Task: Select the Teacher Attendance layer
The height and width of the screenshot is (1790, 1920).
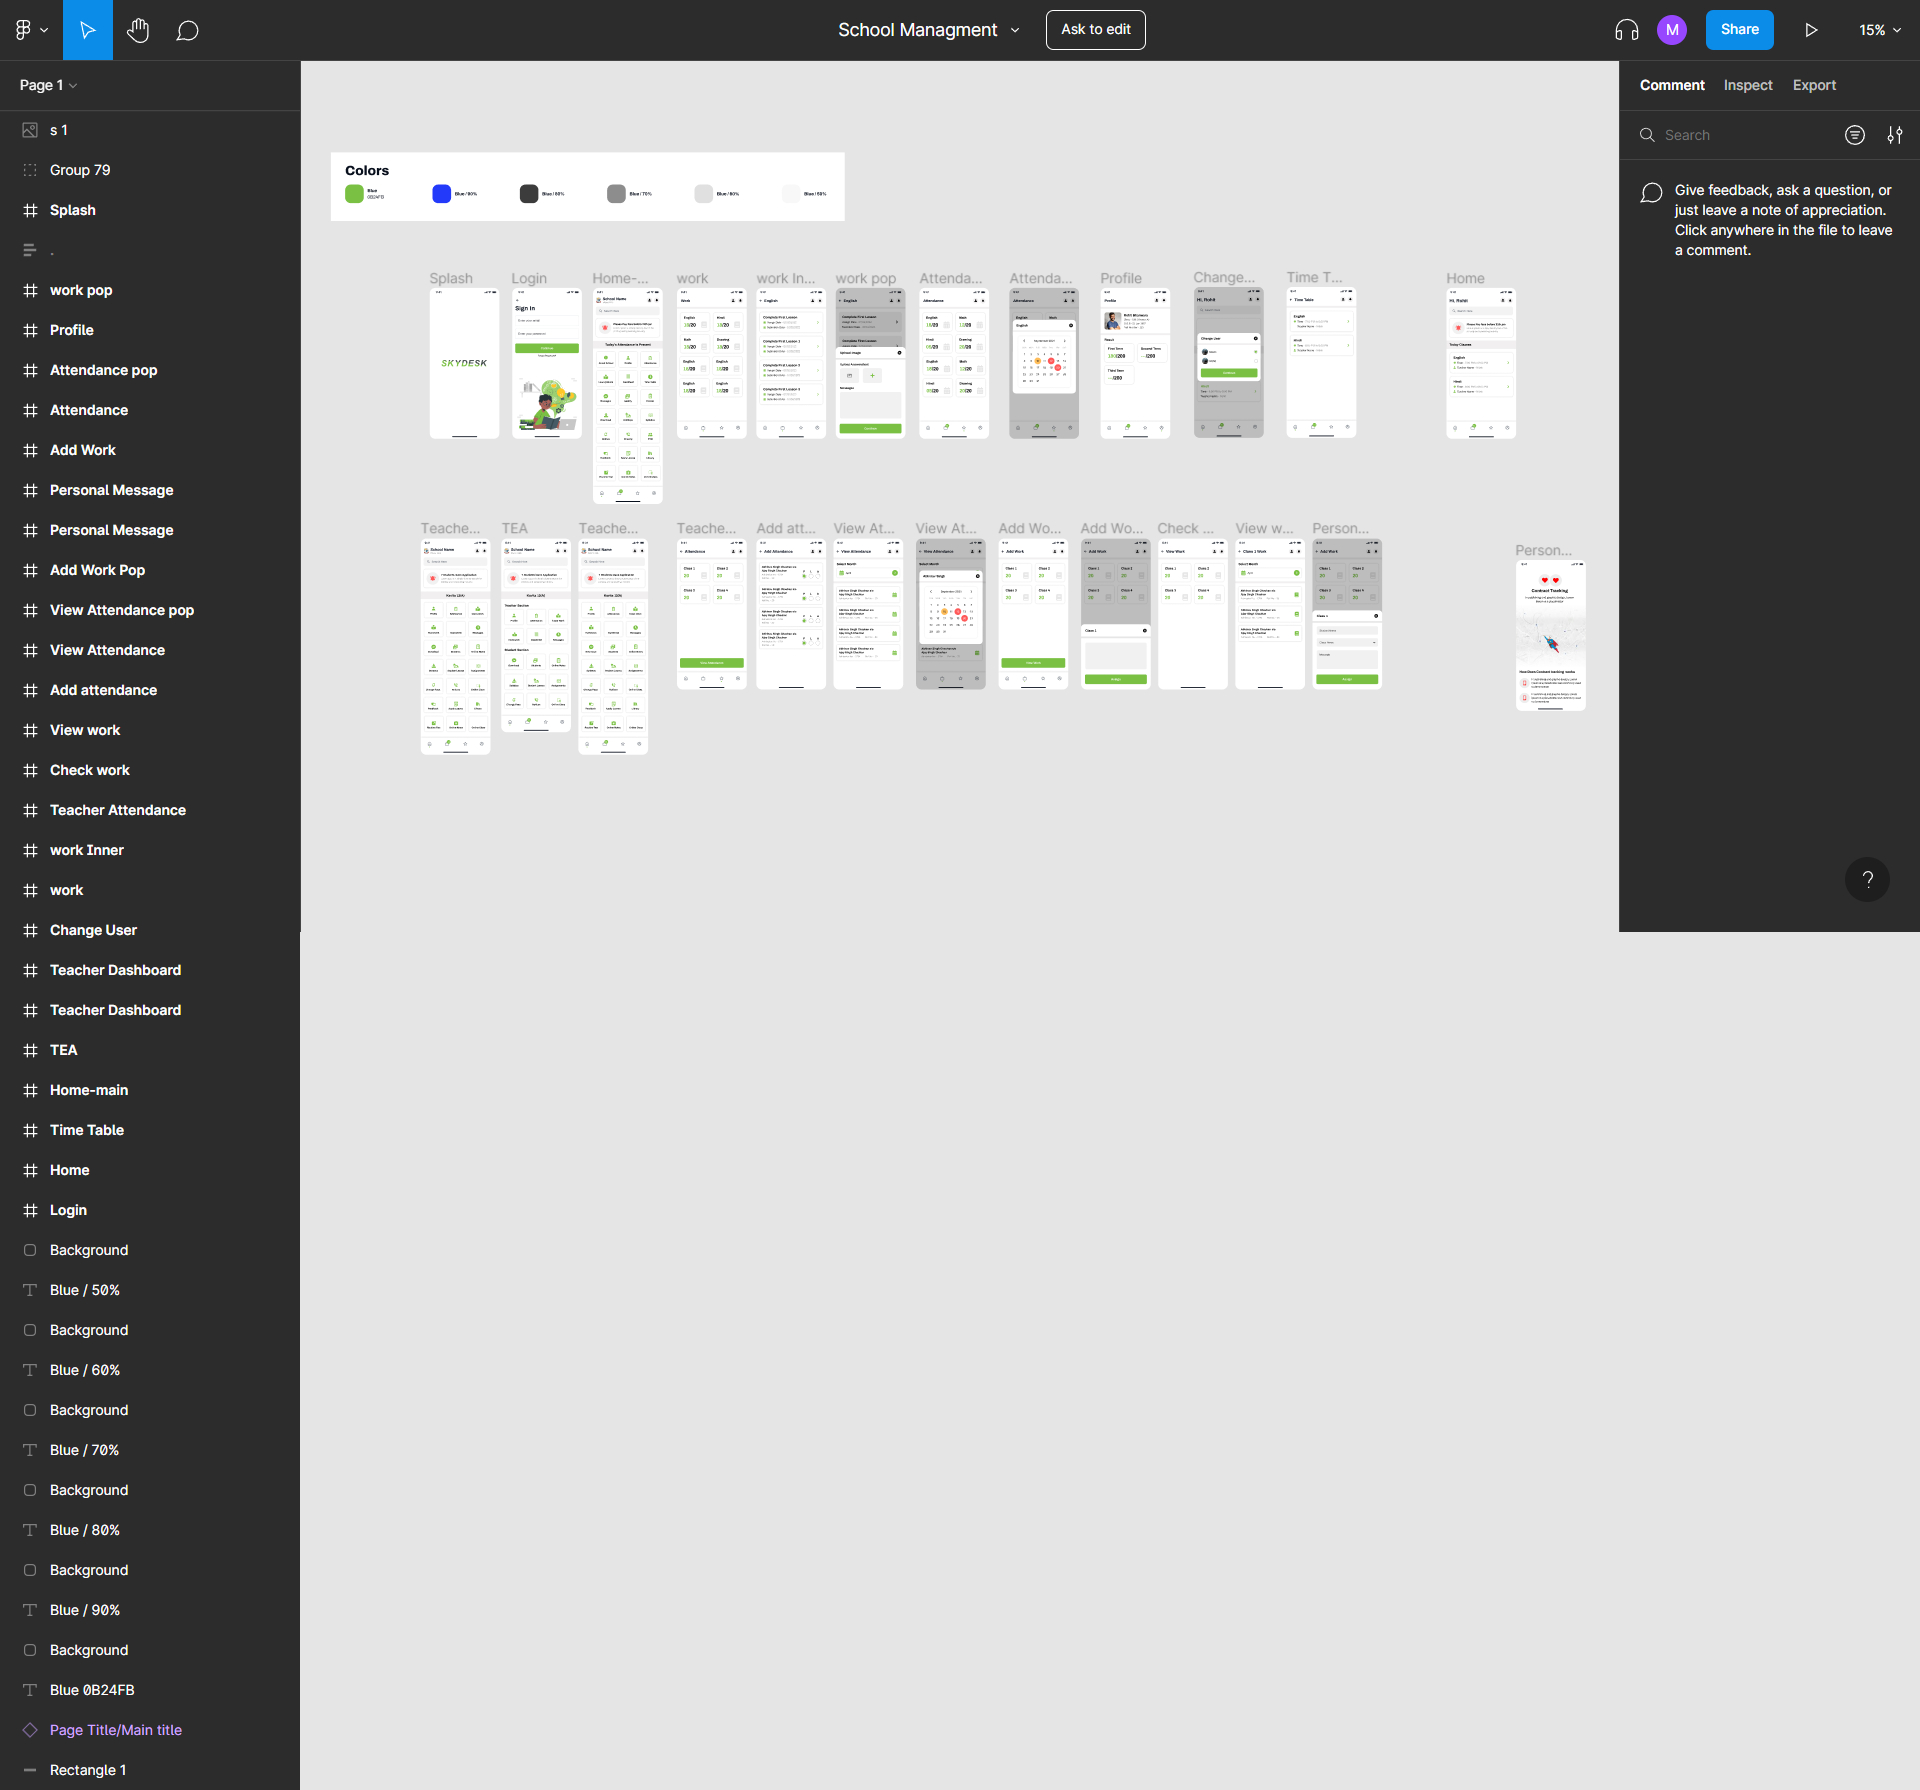Action: [118, 810]
